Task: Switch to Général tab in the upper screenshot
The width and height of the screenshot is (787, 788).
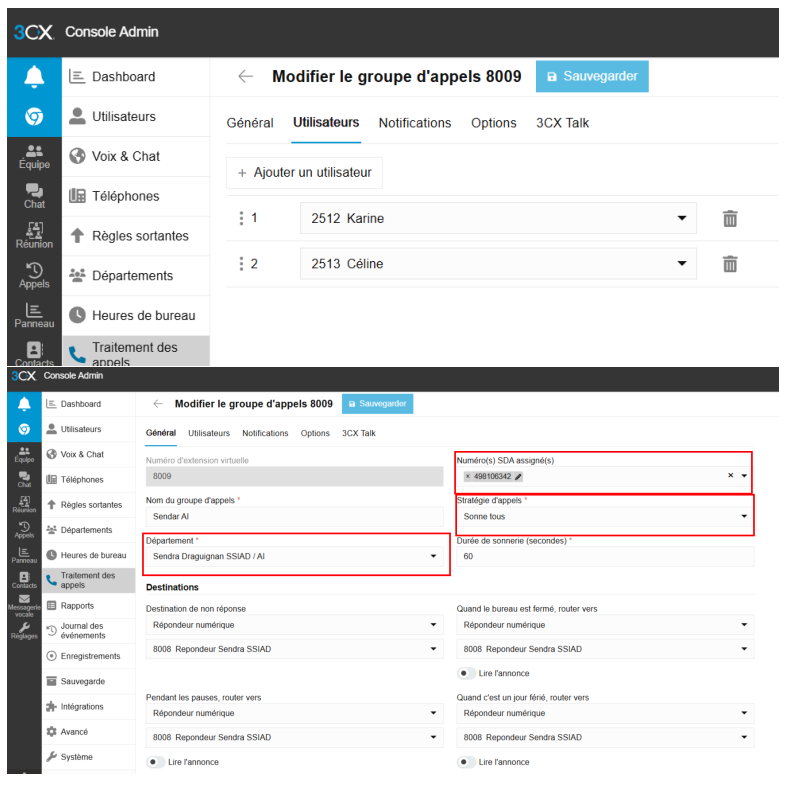Action: click(x=250, y=123)
